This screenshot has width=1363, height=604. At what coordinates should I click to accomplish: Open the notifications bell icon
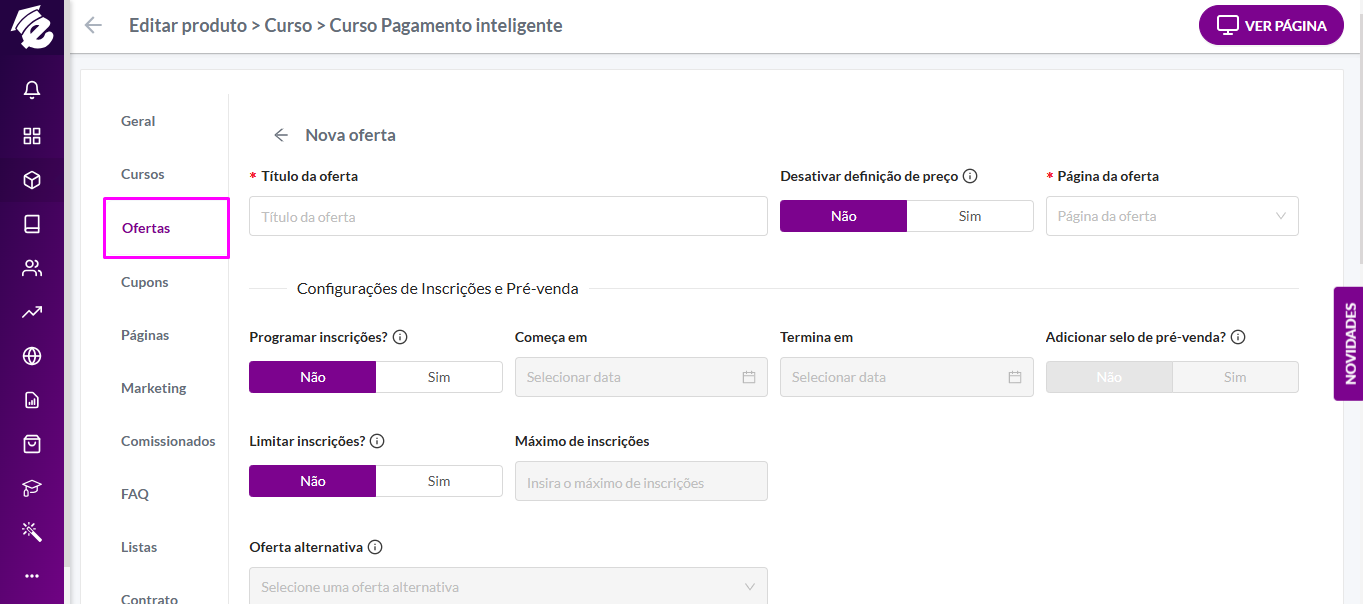(32, 90)
